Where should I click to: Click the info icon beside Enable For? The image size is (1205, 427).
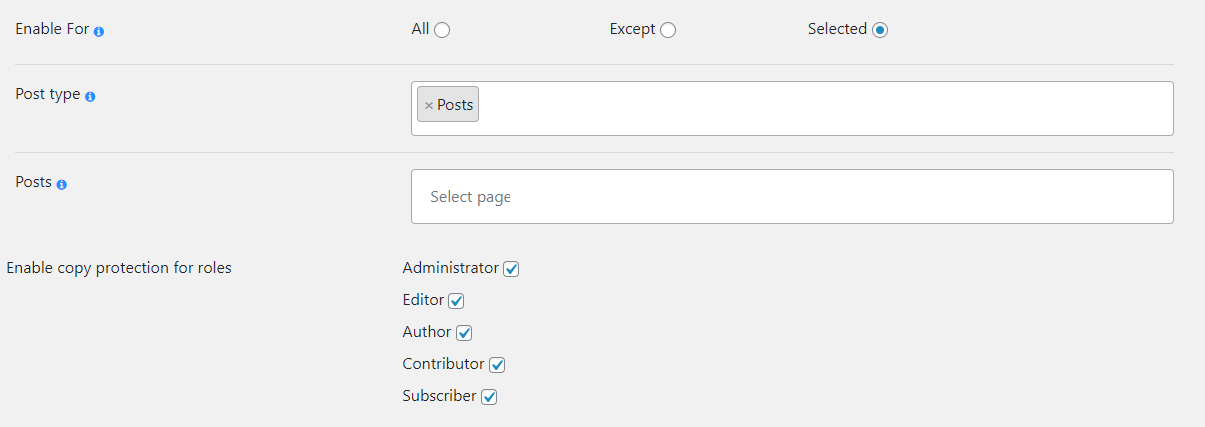click(x=99, y=32)
